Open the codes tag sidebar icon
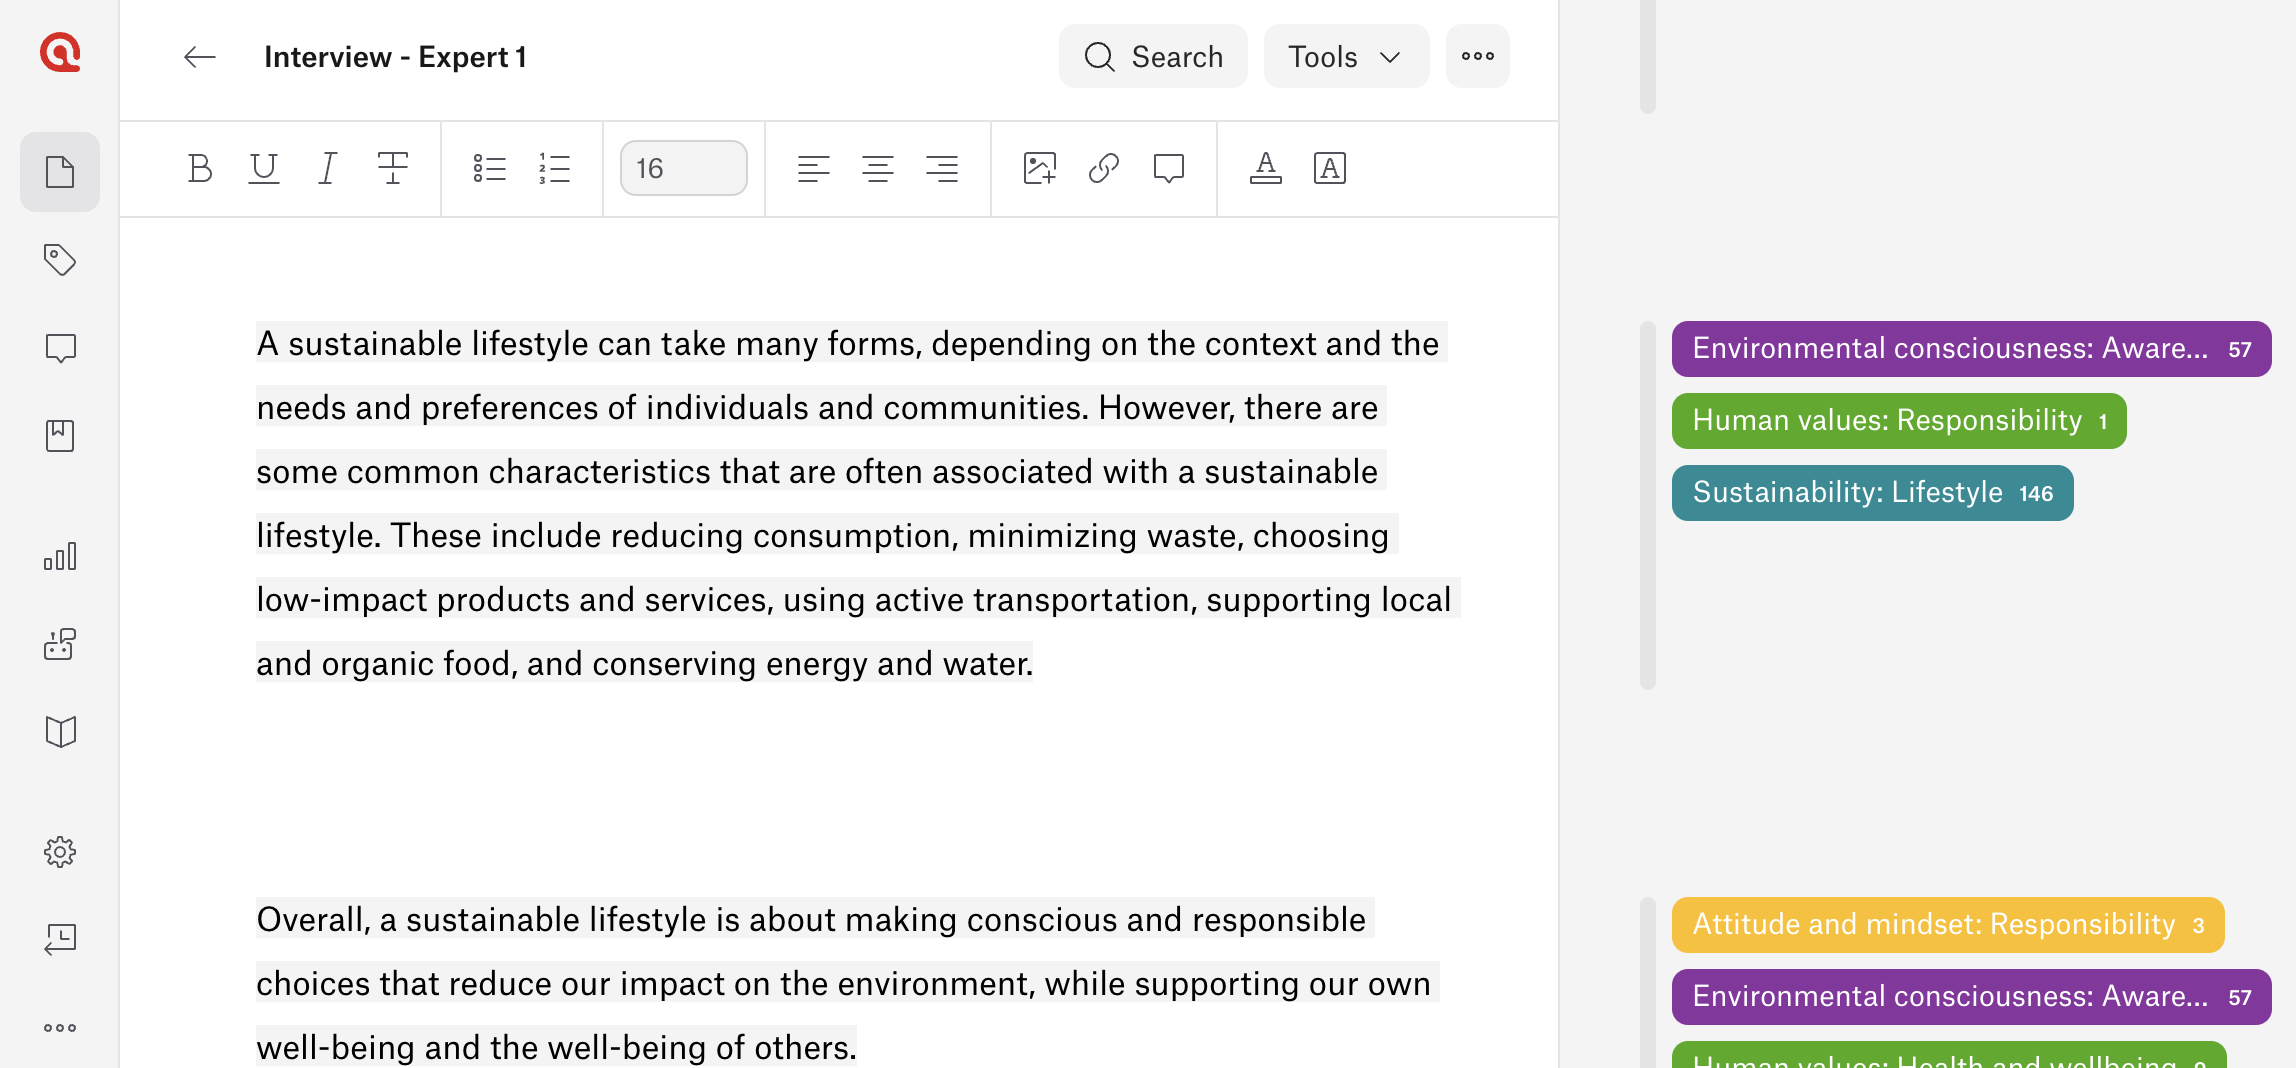Screen dimensions: 2296x1068 (60, 260)
